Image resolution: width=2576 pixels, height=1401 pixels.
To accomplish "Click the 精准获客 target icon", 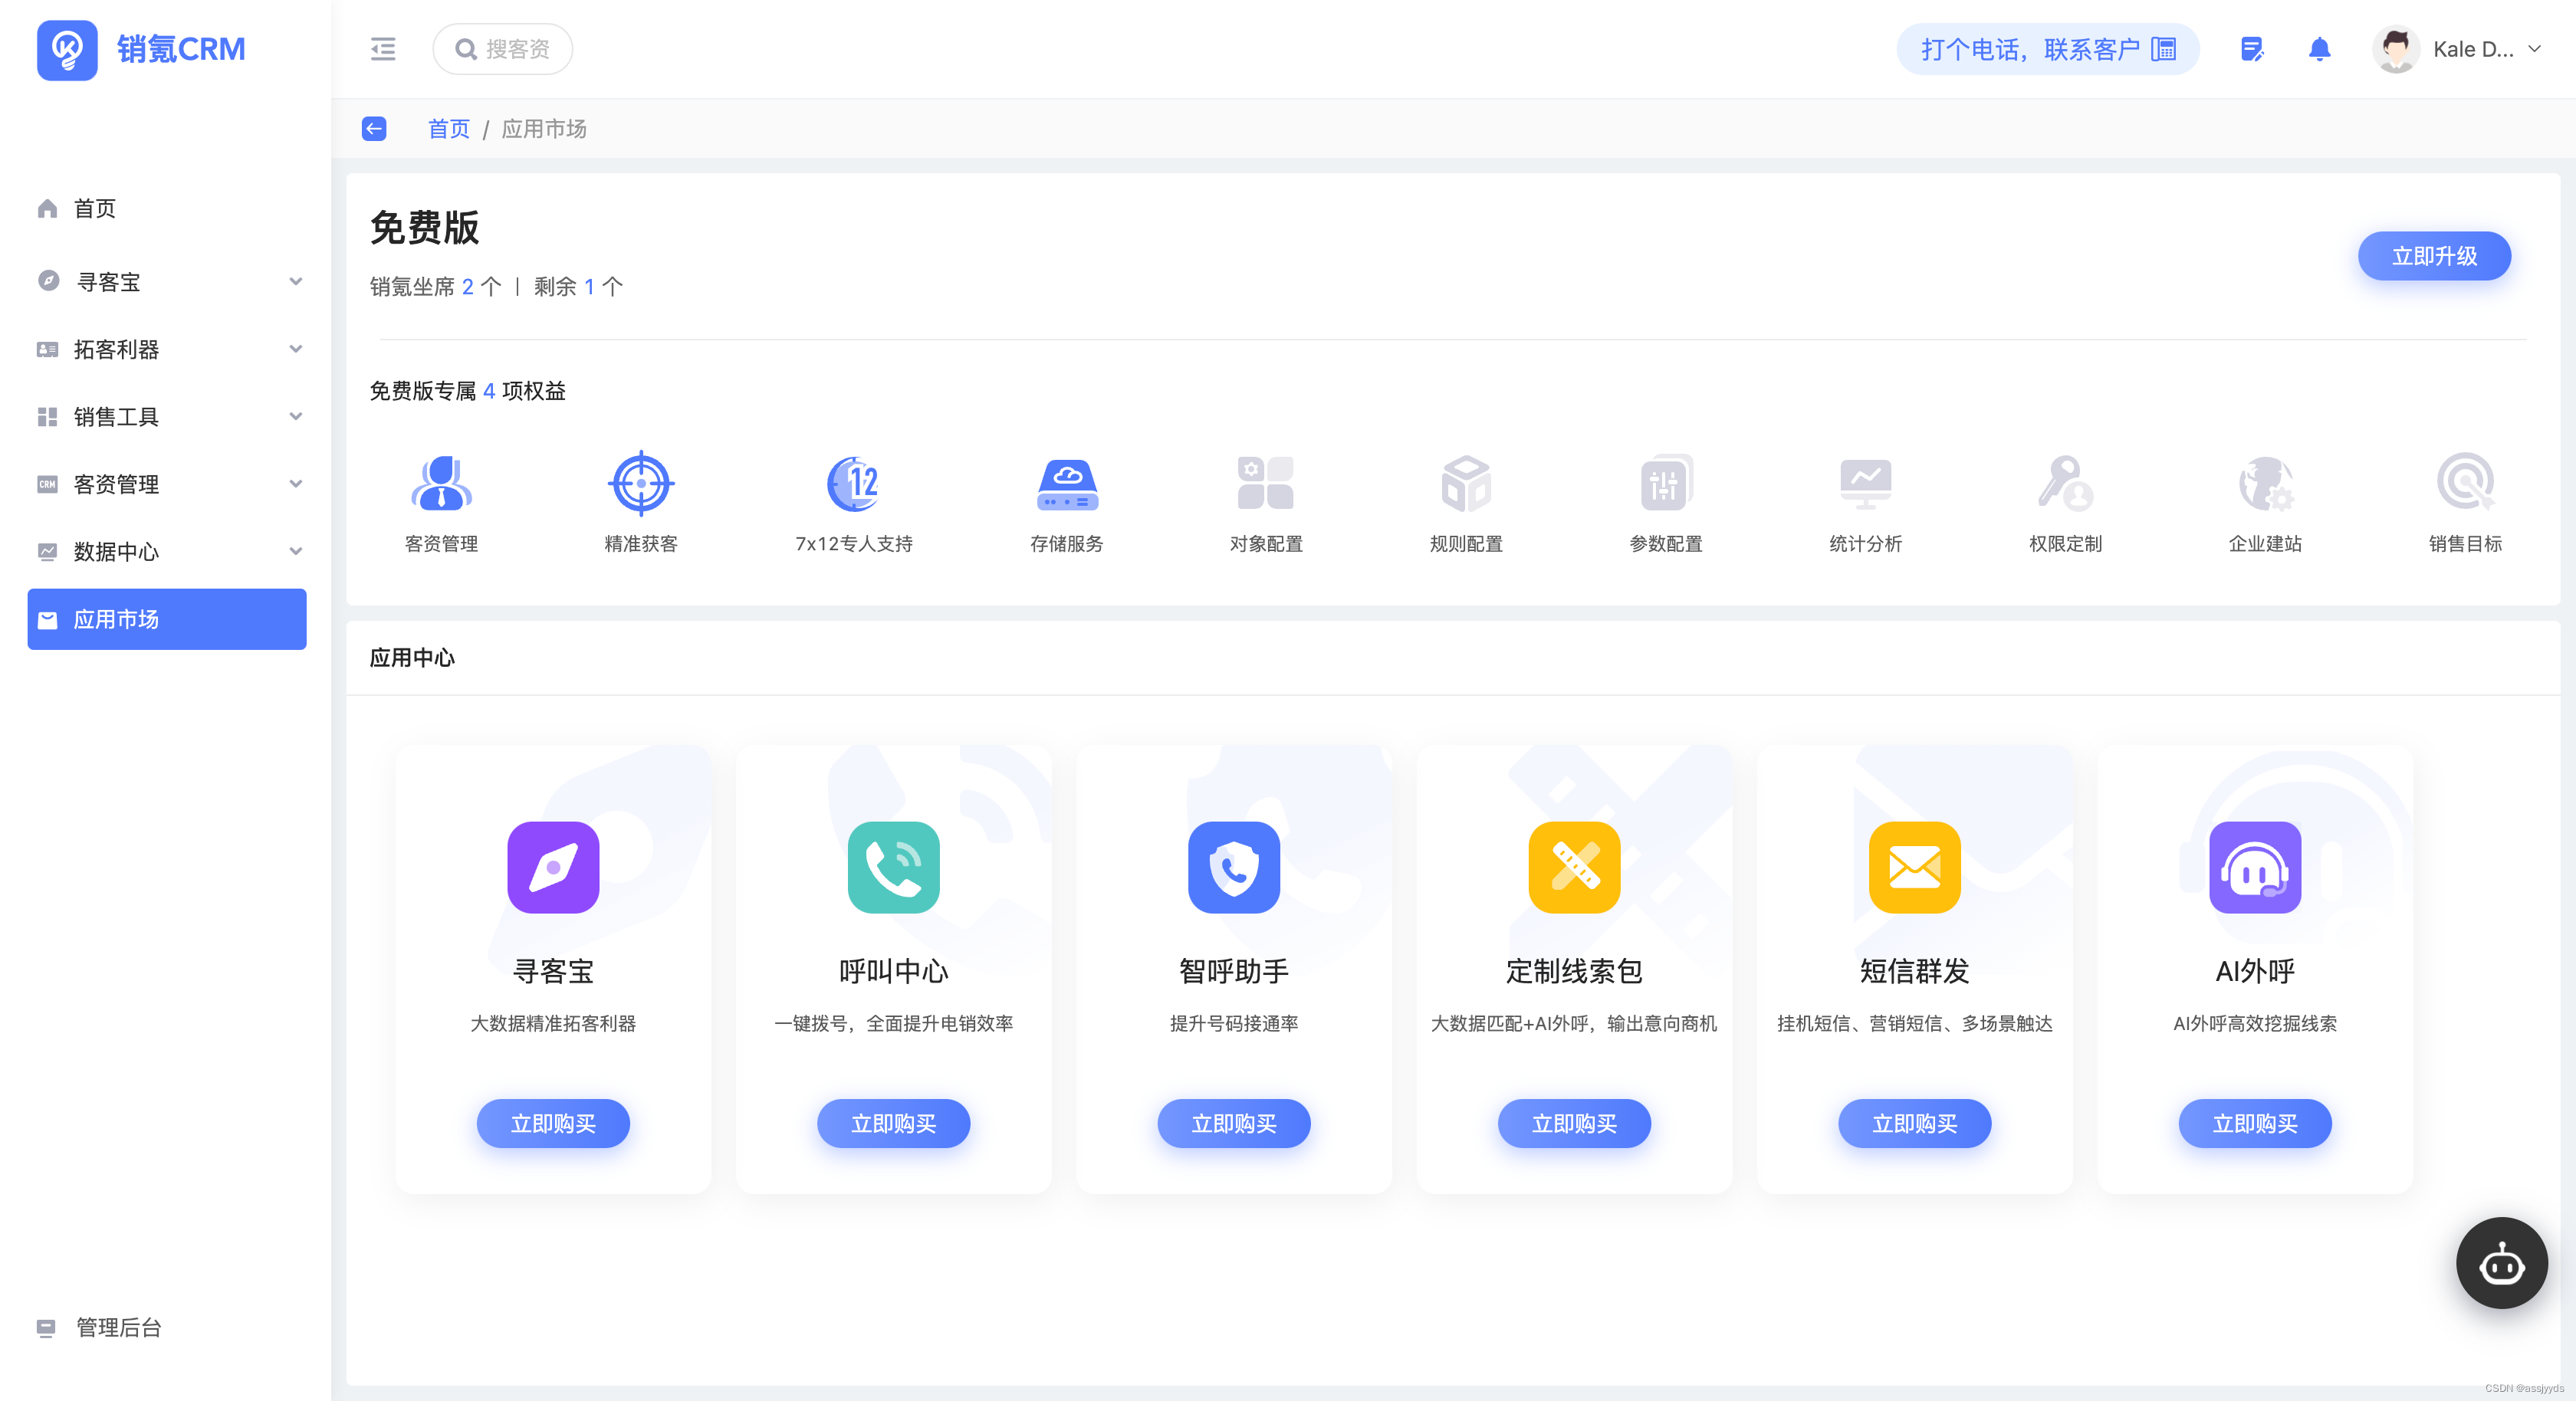I will 641,483.
